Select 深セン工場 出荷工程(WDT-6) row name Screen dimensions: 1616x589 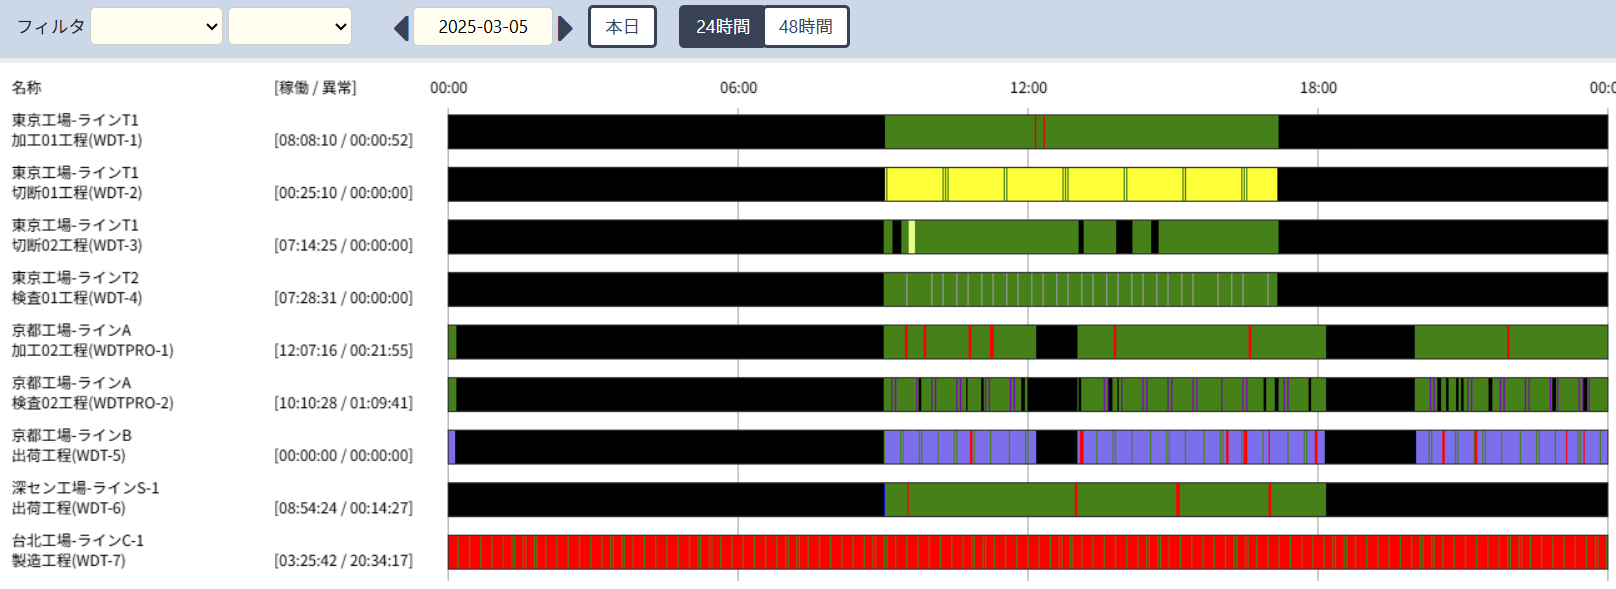(x=85, y=498)
